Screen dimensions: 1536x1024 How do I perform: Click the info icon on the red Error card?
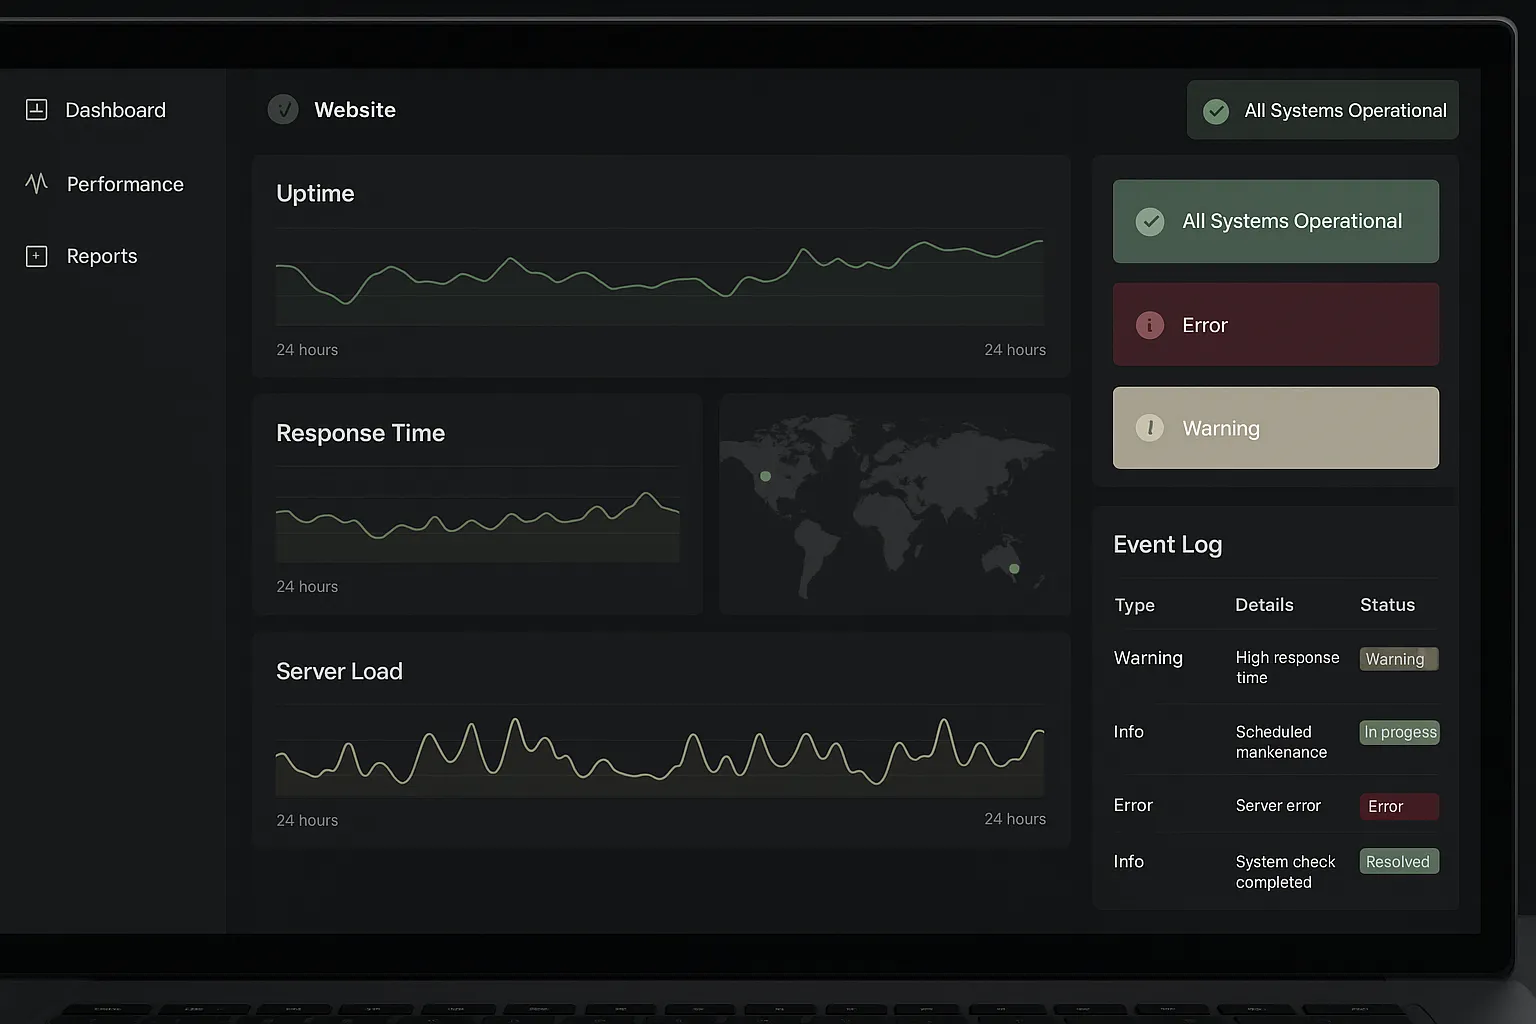coord(1150,325)
